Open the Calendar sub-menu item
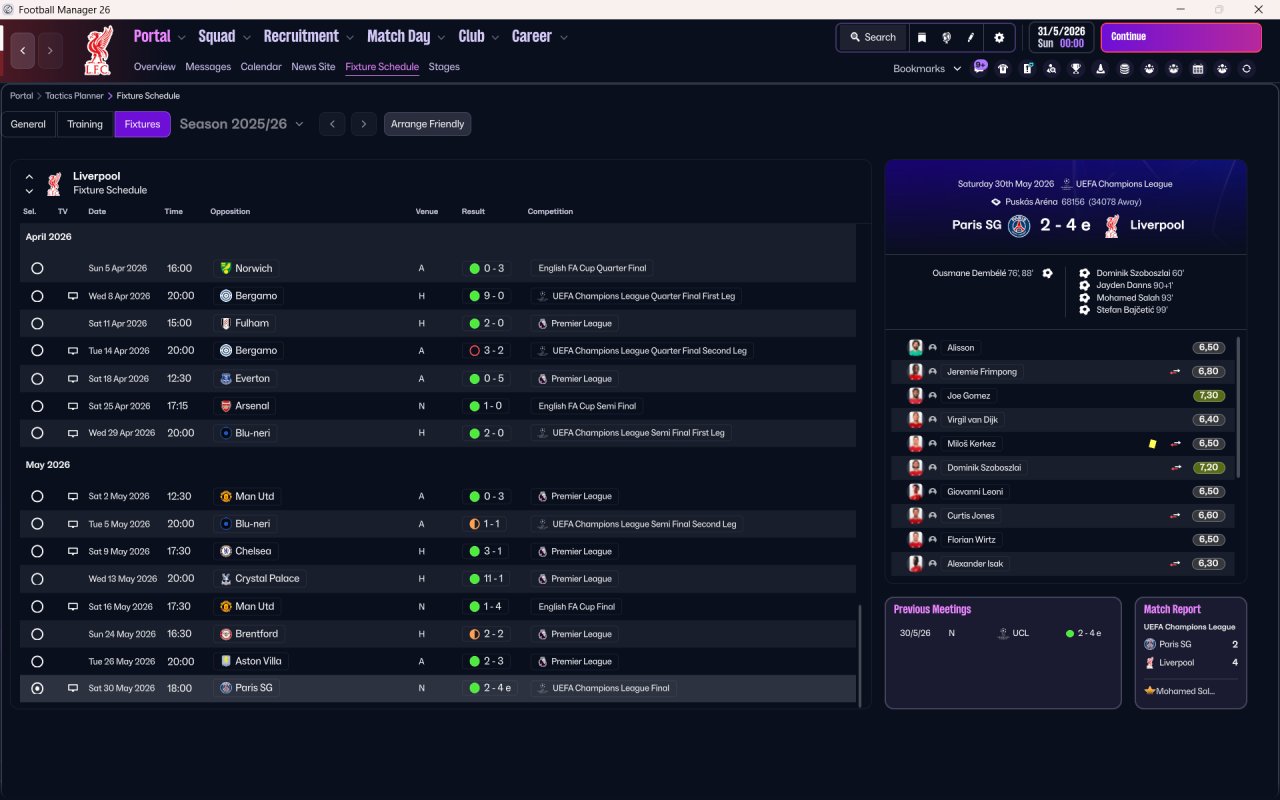 (261, 67)
